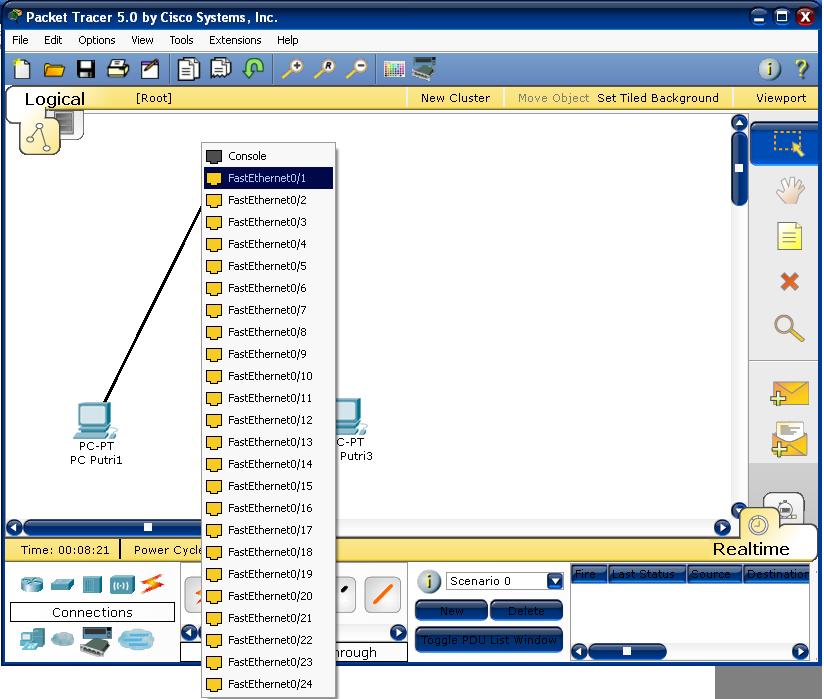Choose the Inspect magnifier tool
The height and width of the screenshot is (699, 824).
pyautogui.click(x=789, y=328)
